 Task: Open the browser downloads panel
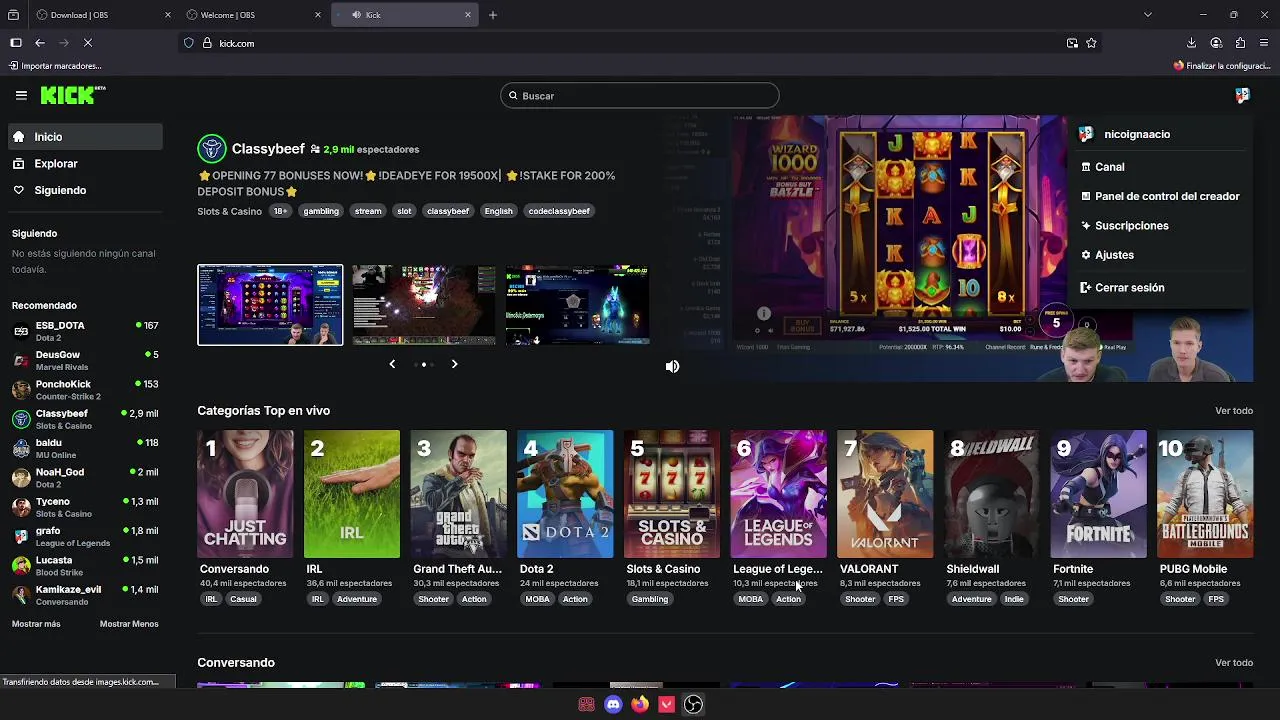[1191, 43]
